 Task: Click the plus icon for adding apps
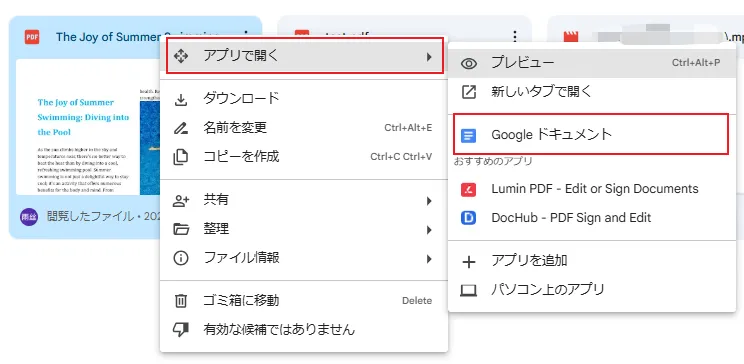click(x=469, y=261)
